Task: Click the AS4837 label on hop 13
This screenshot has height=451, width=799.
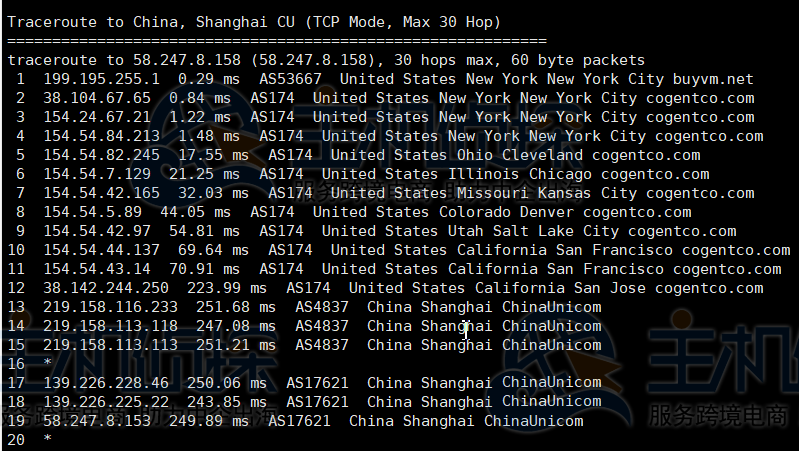Action: pos(322,307)
